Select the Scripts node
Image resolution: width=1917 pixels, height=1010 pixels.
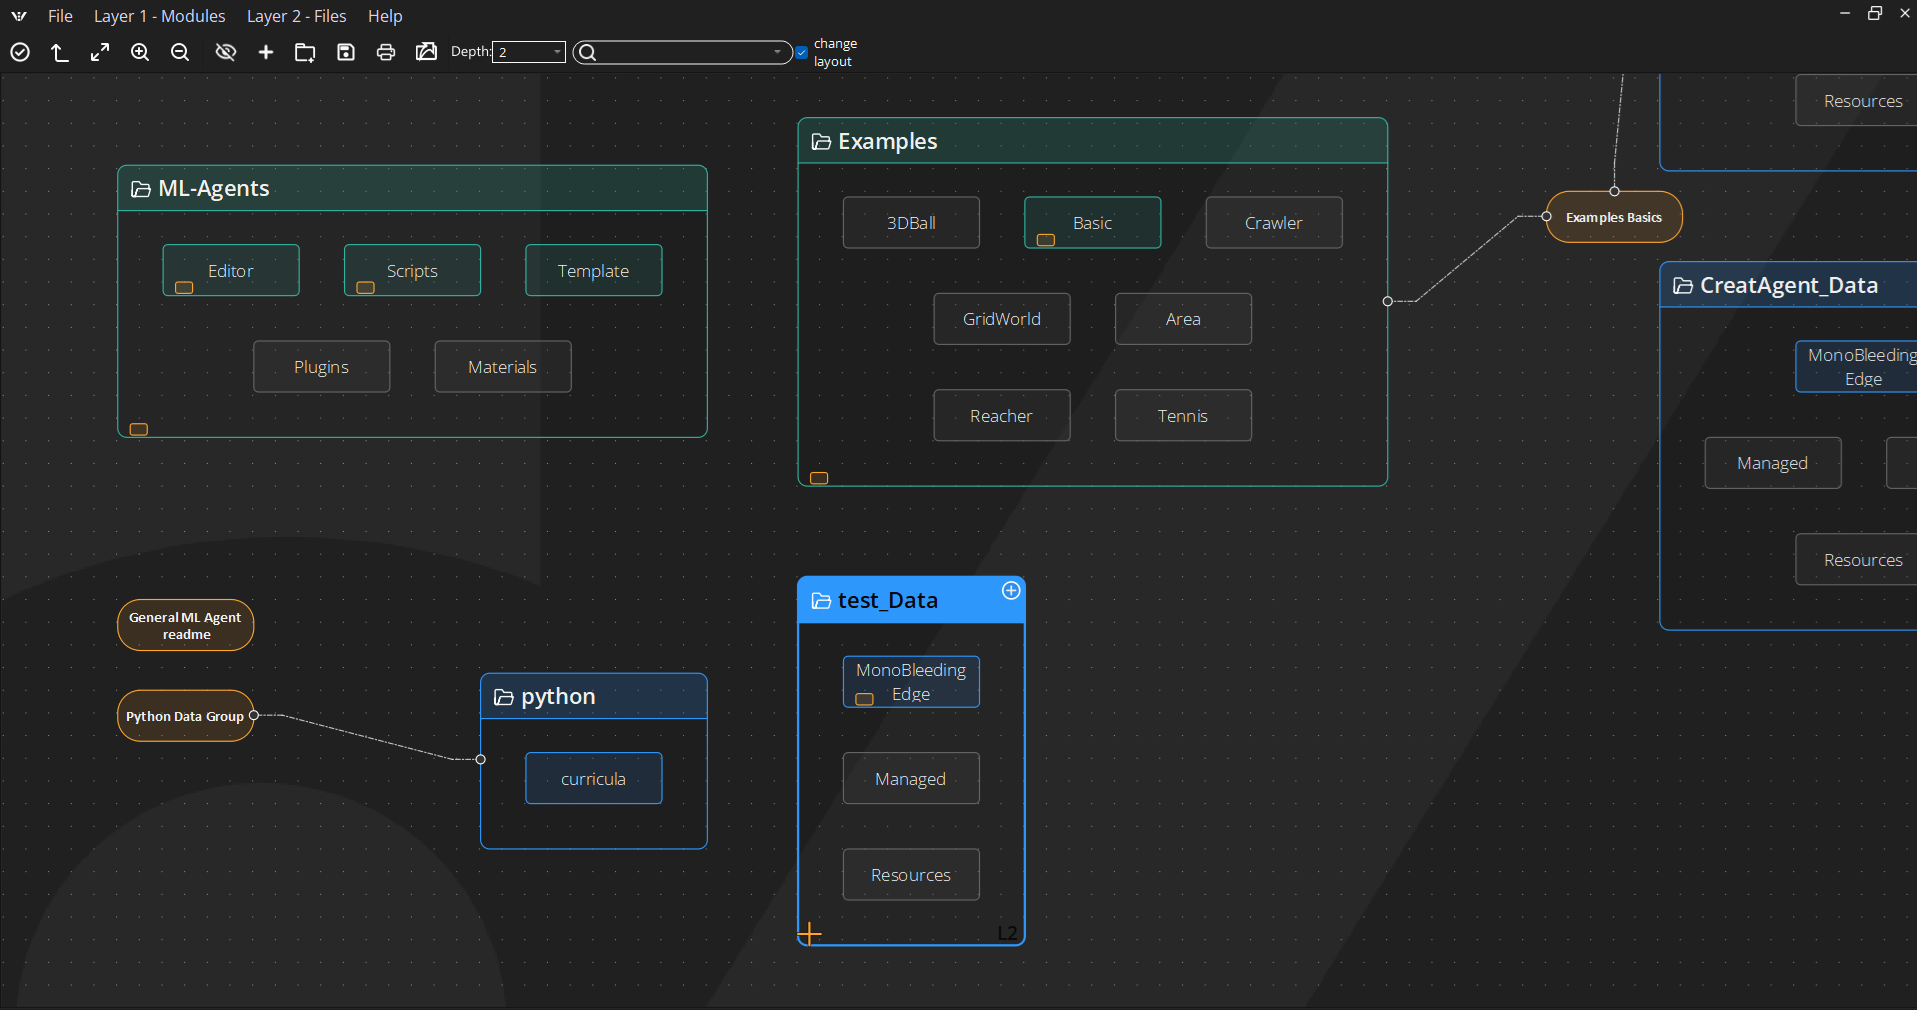coord(412,271)
